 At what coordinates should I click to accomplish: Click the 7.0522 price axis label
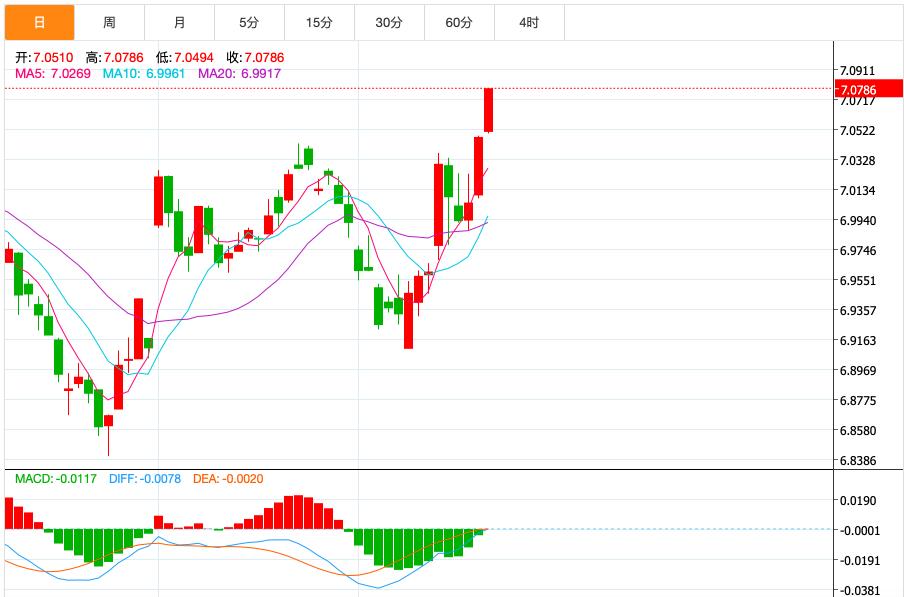tap(857, 131)
